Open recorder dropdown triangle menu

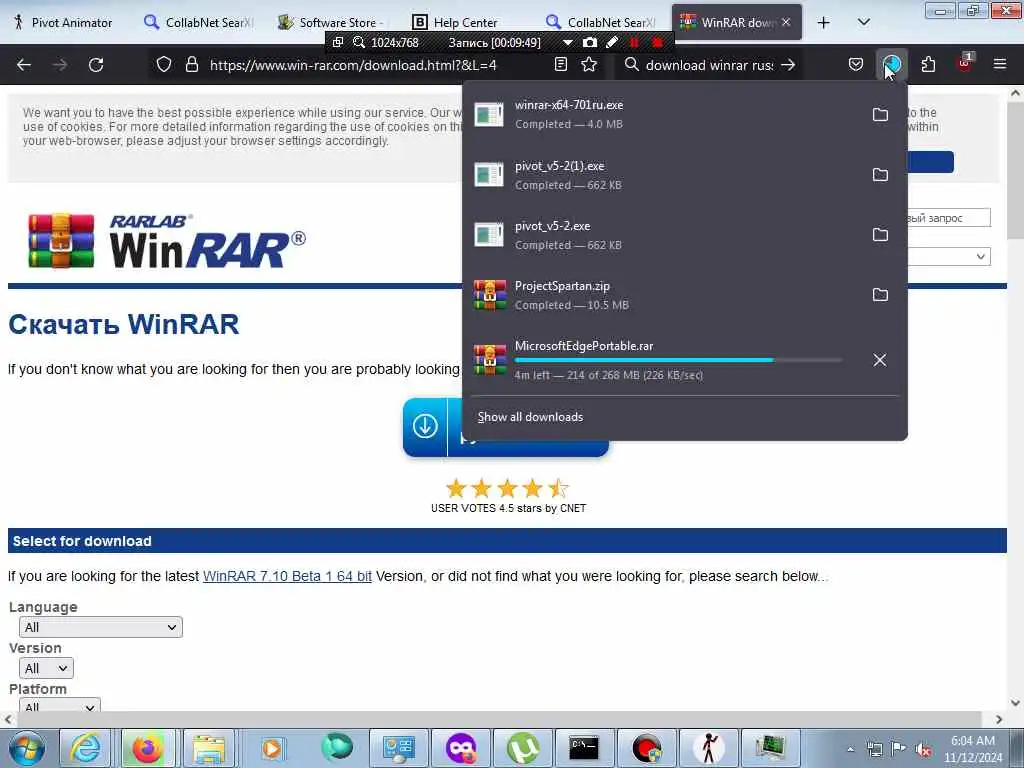tap(568, 42)
